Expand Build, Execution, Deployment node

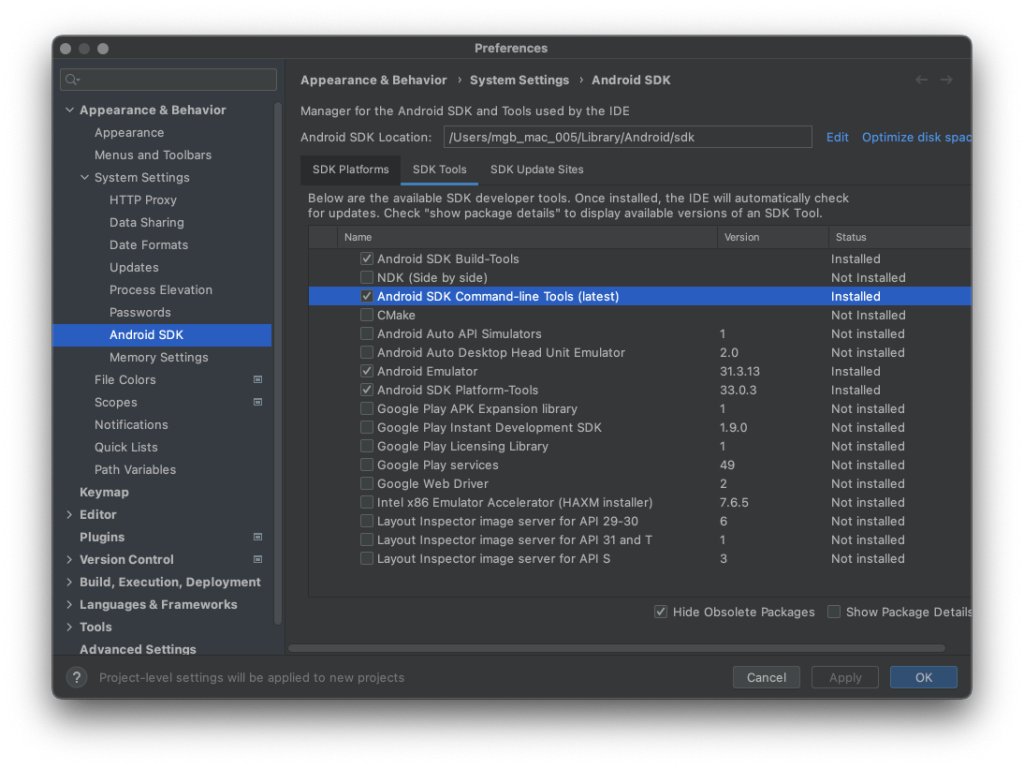pos(70,582)
